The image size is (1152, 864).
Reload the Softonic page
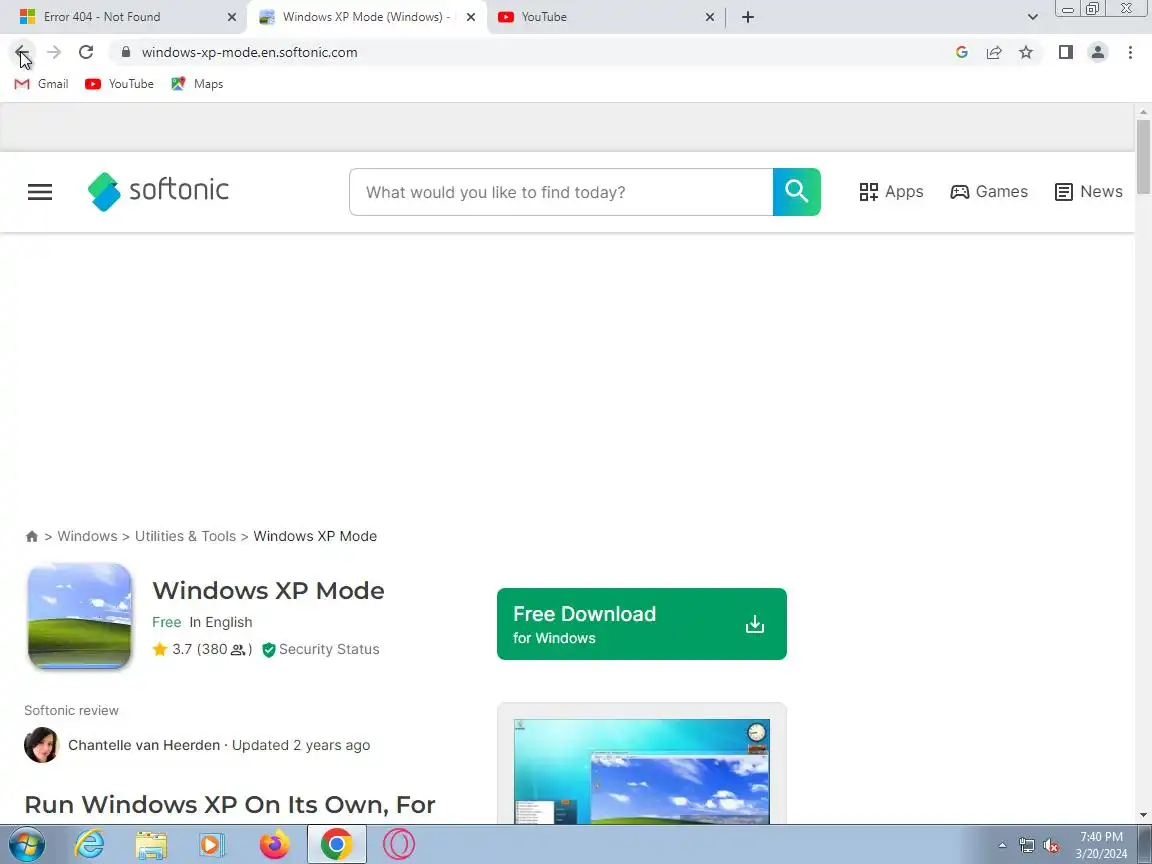[86, 52]
